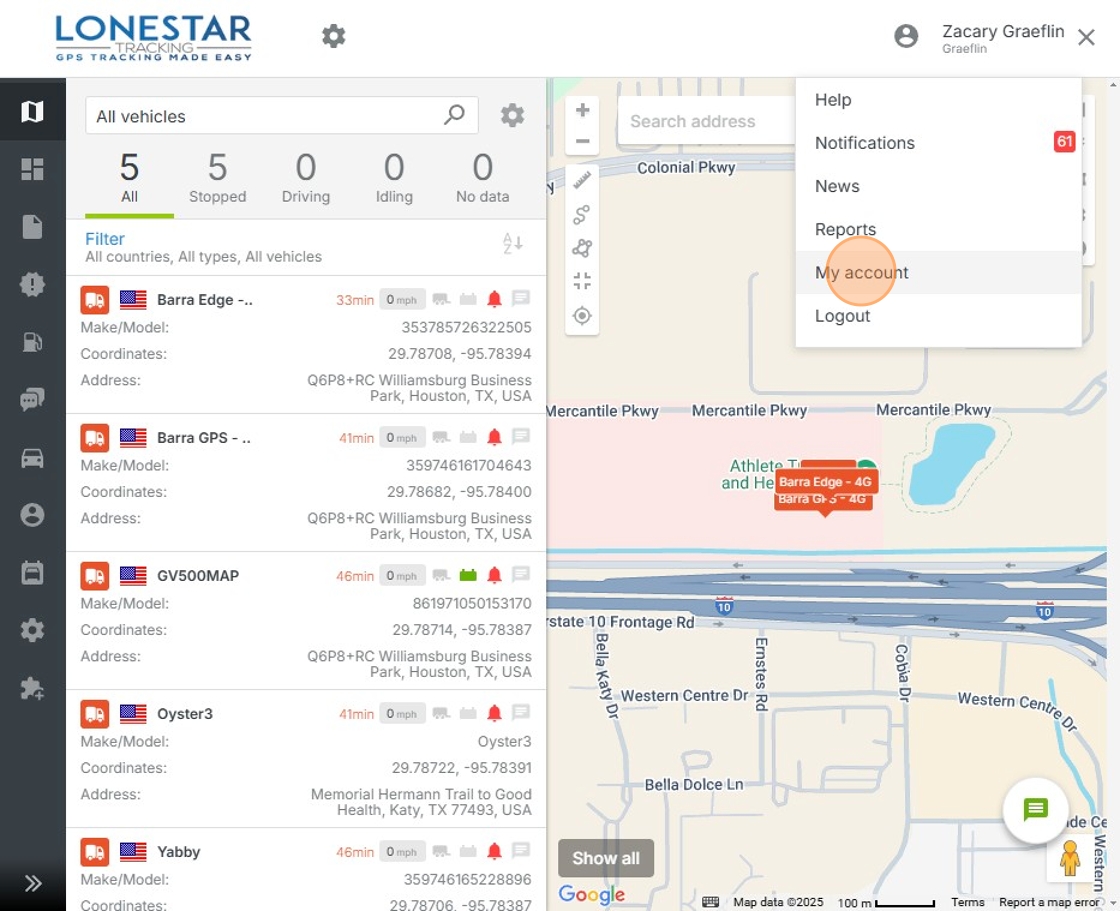Click the search magnifier in vehicles box
Viewport: 1120px width, 911px height.
point(454,114)
